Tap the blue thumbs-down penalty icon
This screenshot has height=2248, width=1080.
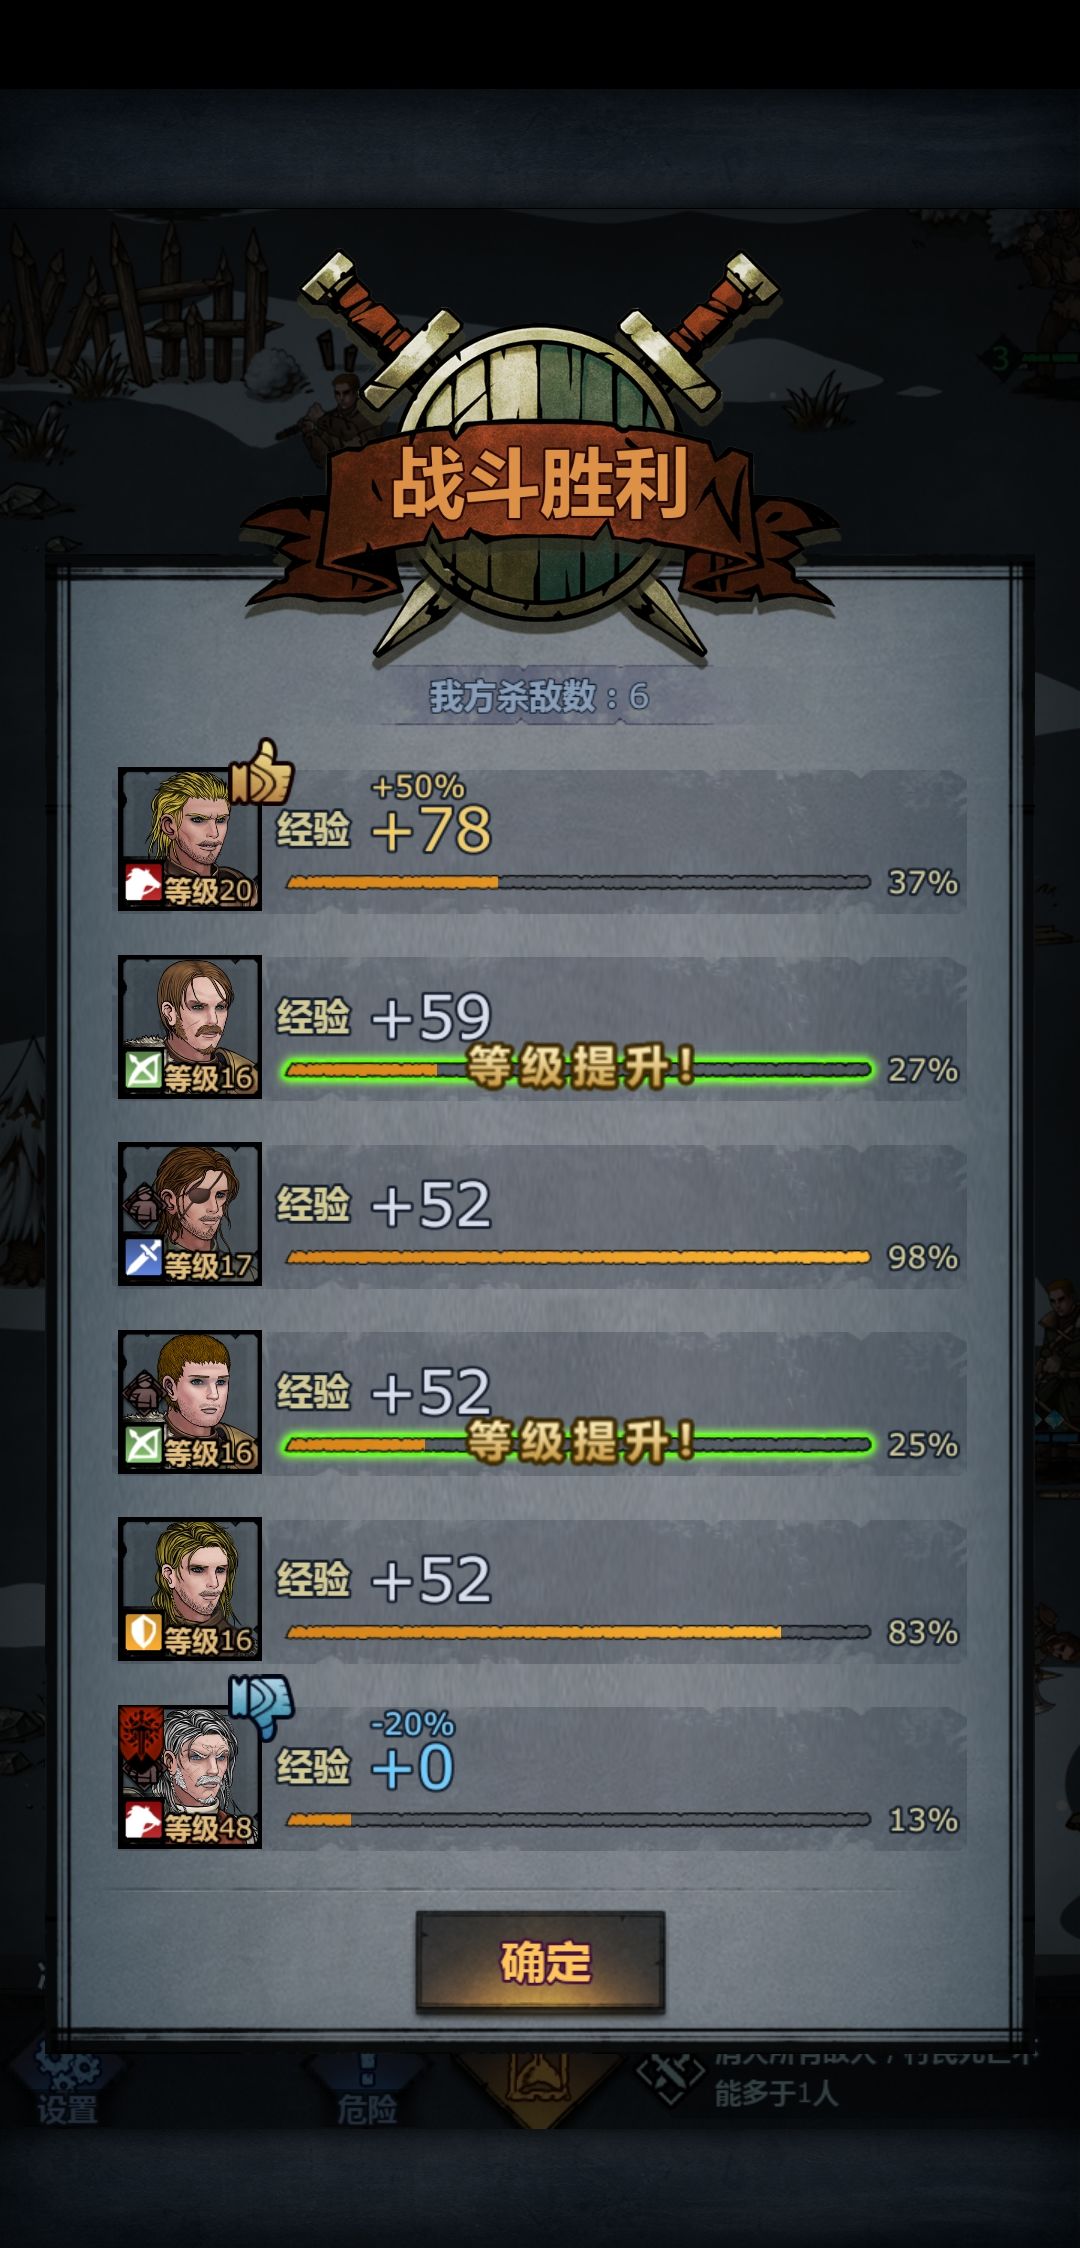point(261,1706)
